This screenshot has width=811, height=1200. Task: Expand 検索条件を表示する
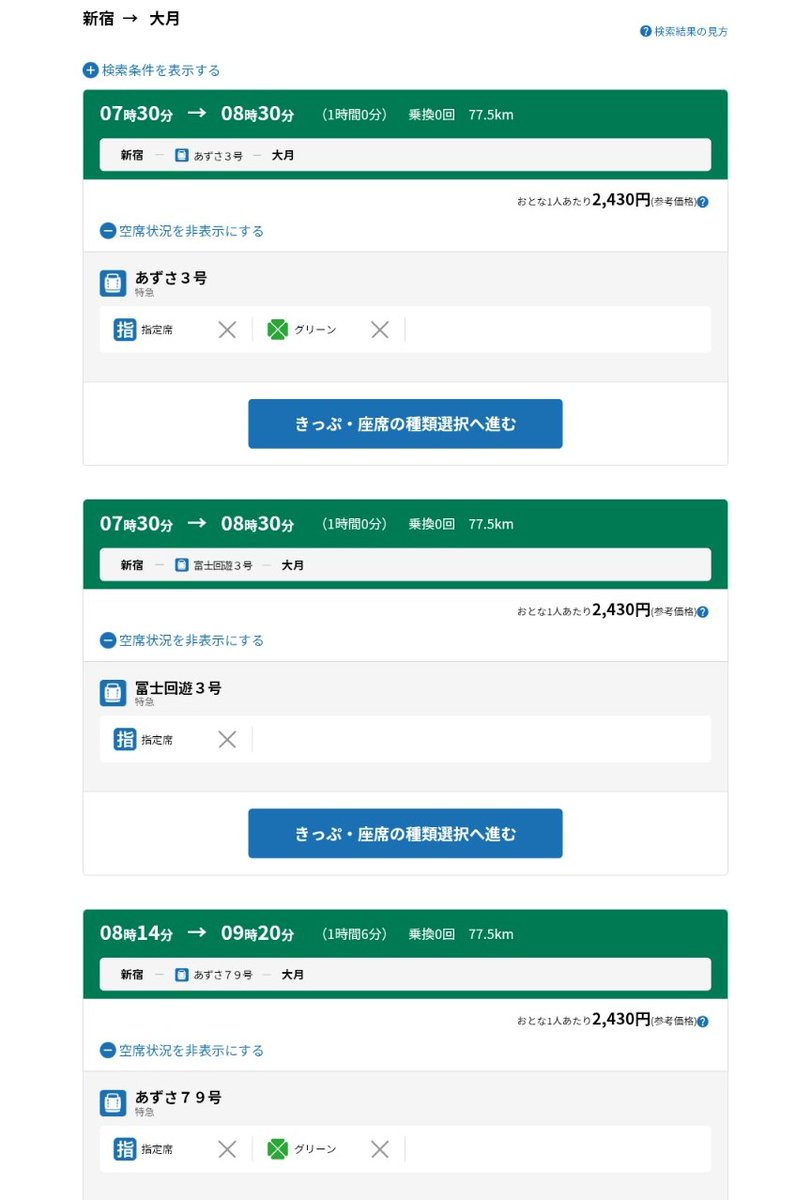coord(152,70)
